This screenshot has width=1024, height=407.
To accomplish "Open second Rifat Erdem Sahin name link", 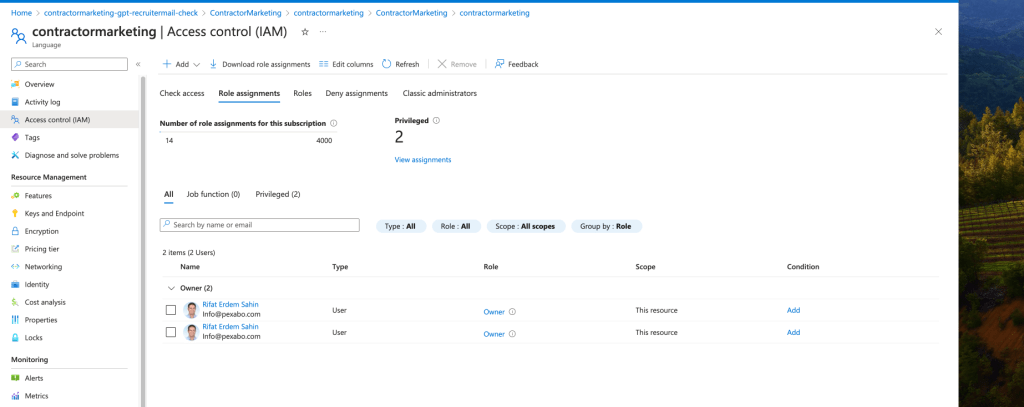I will click(x=230, y=327).
